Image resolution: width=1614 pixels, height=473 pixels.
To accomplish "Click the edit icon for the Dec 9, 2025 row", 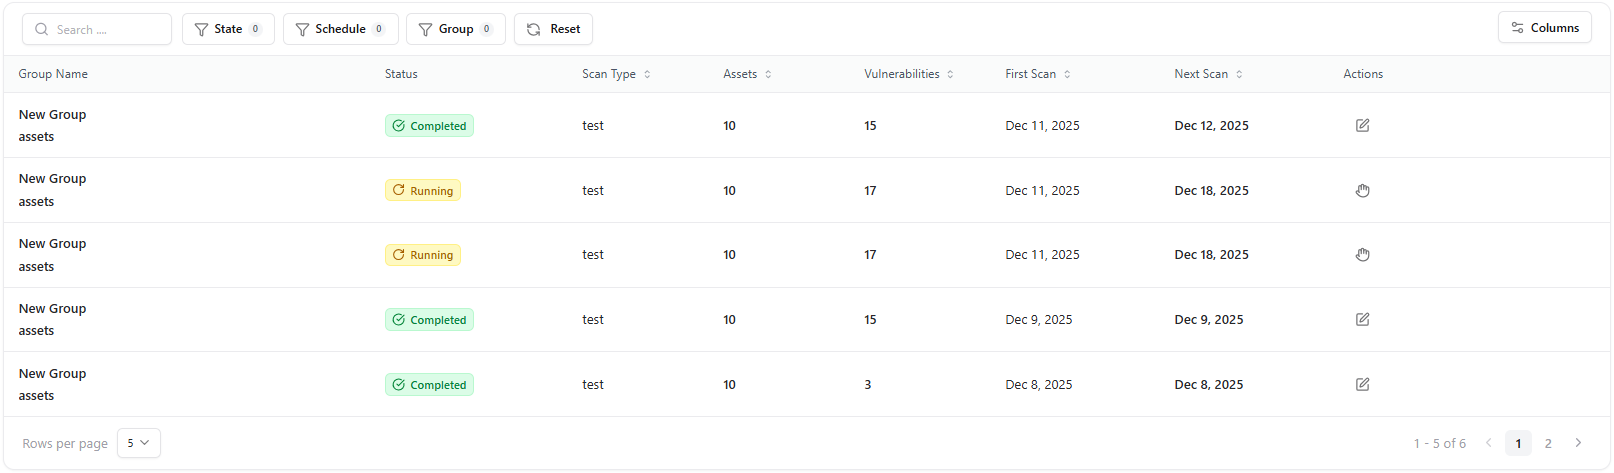I will [1362, 320].
